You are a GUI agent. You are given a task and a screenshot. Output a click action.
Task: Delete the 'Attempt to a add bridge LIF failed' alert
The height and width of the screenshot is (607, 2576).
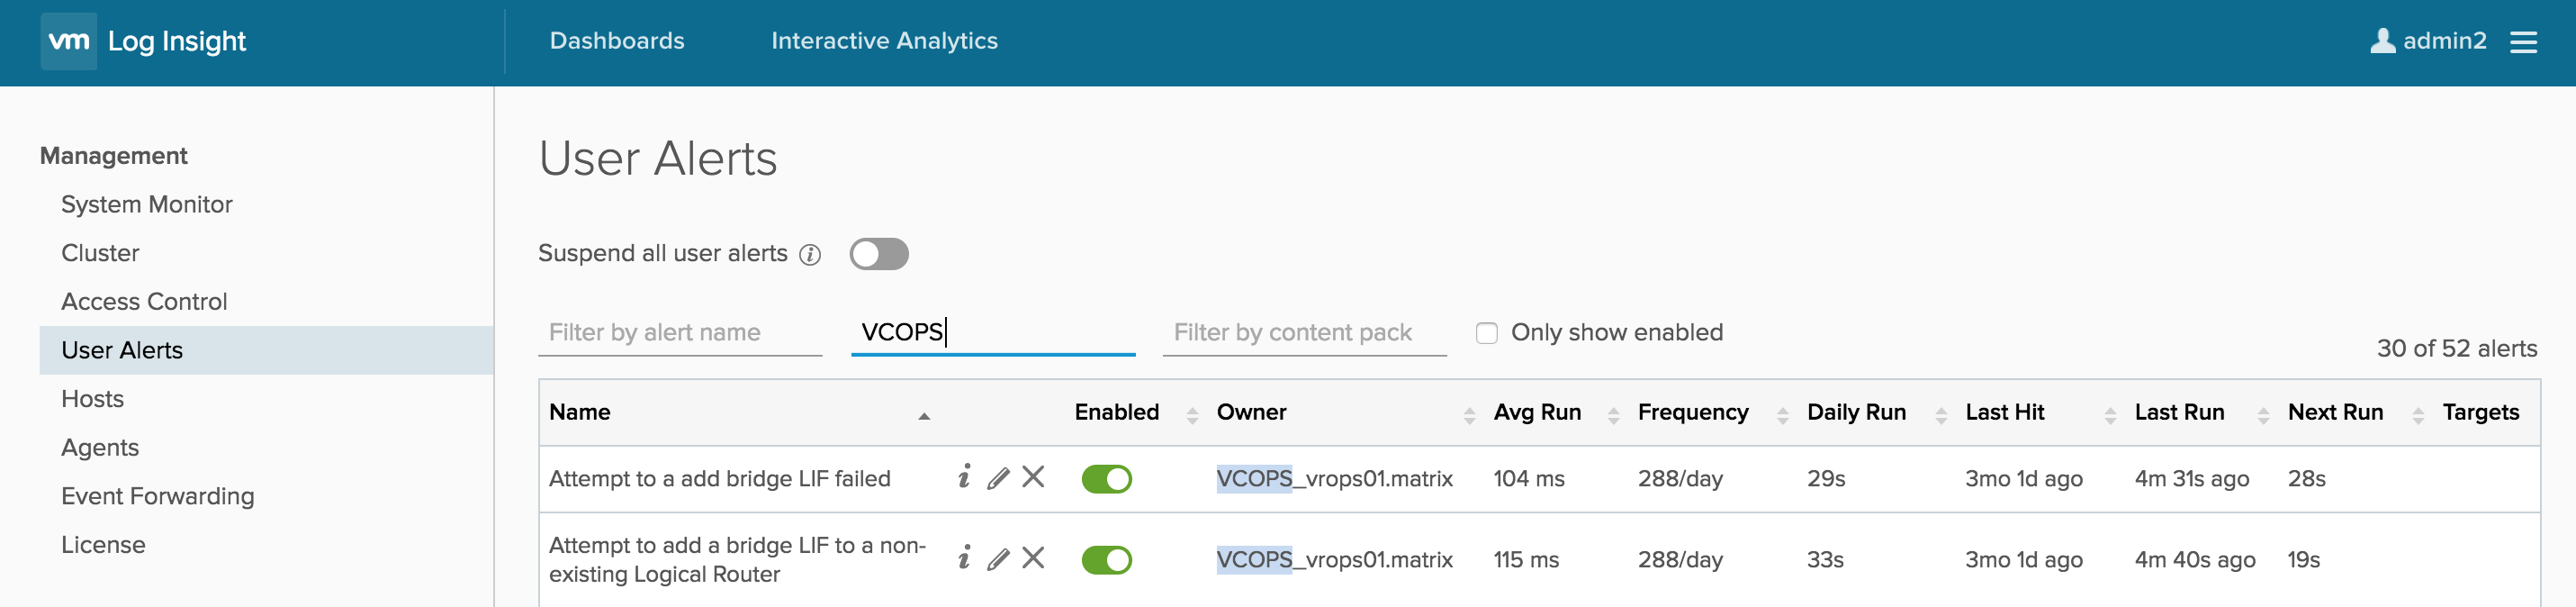[1033, 477]
